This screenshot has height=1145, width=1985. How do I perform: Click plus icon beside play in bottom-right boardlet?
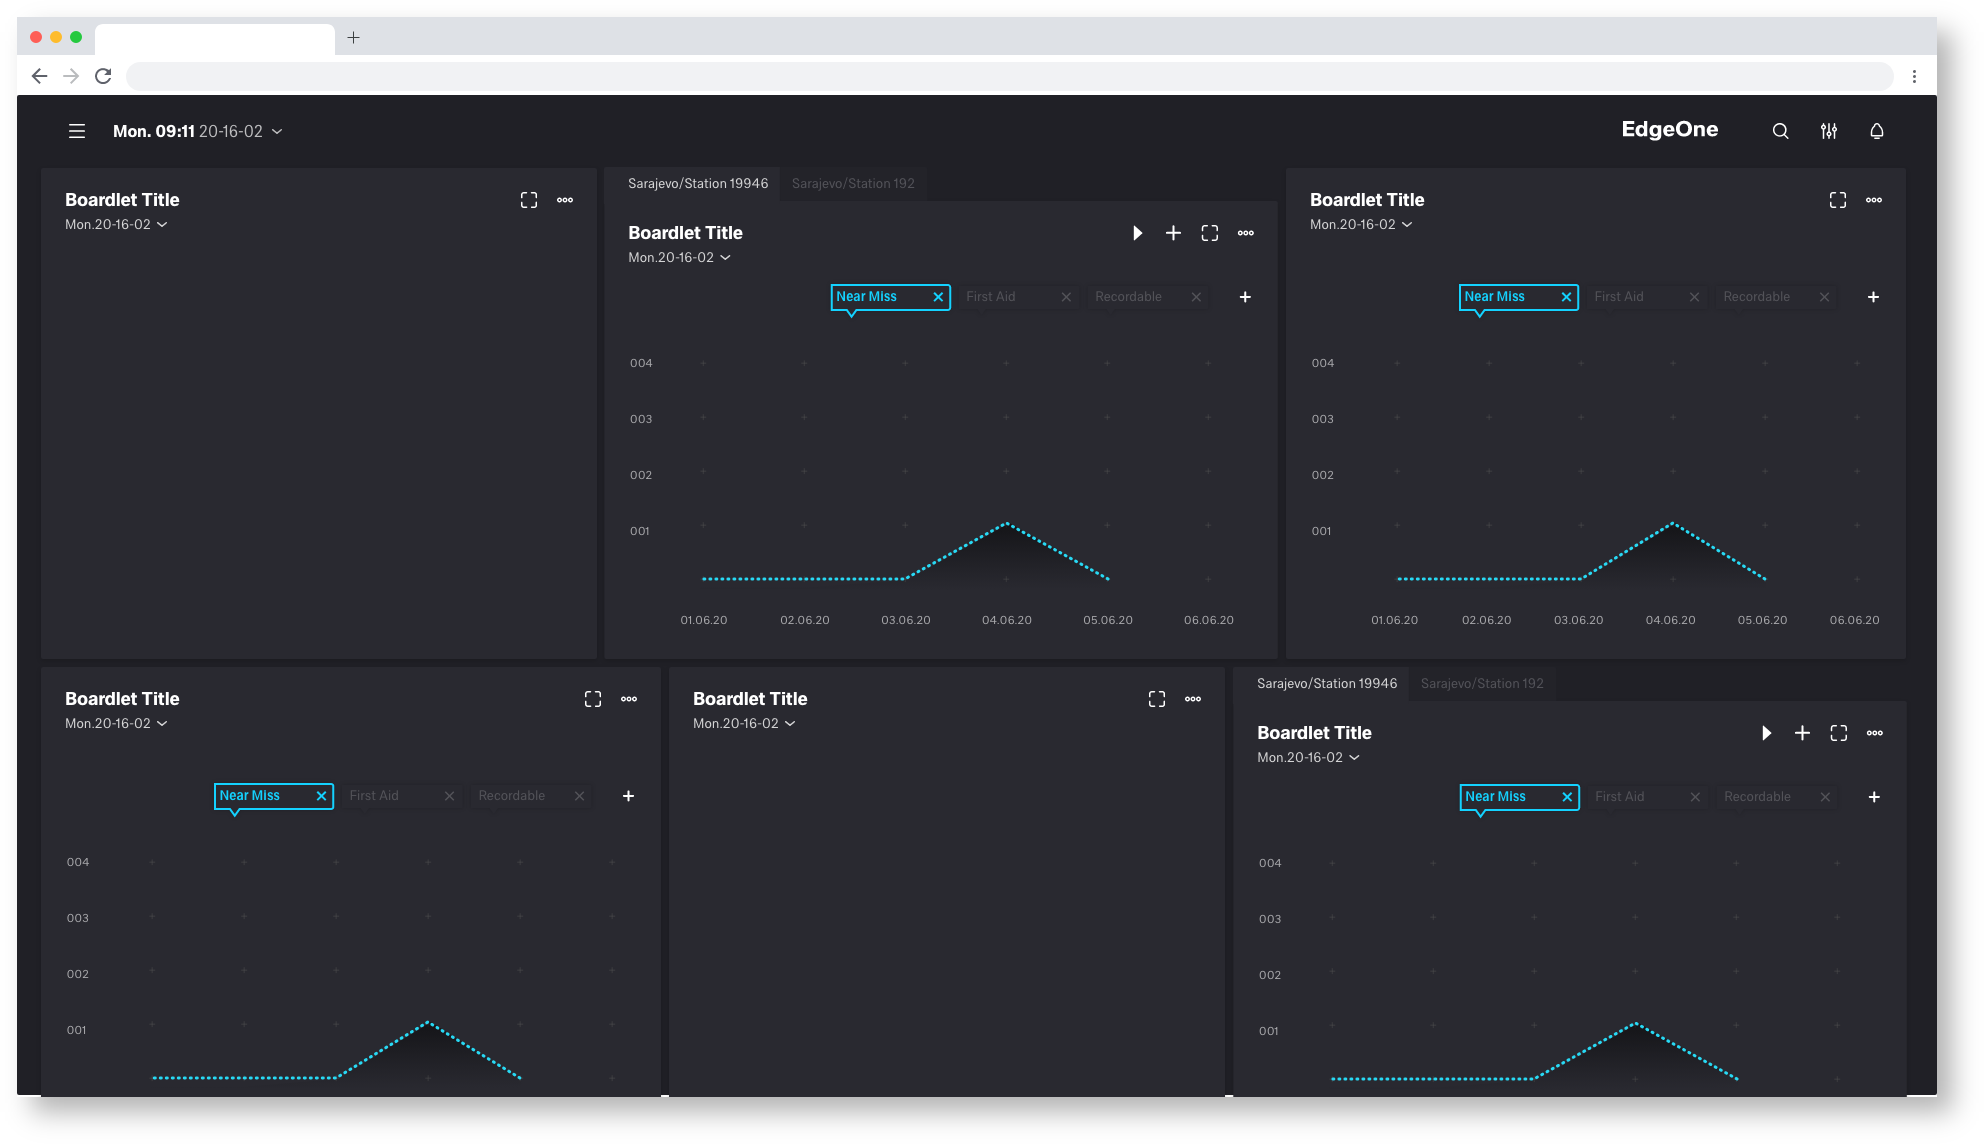[x=1802, y=733]
